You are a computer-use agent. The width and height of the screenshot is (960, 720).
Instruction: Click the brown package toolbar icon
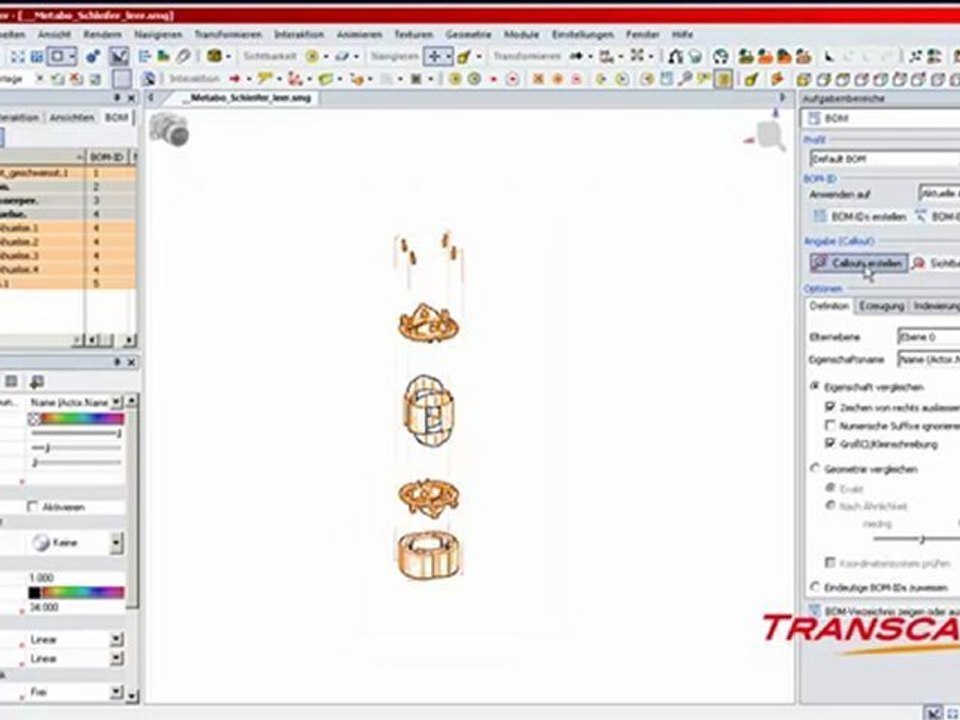click(x=214, y=56)
